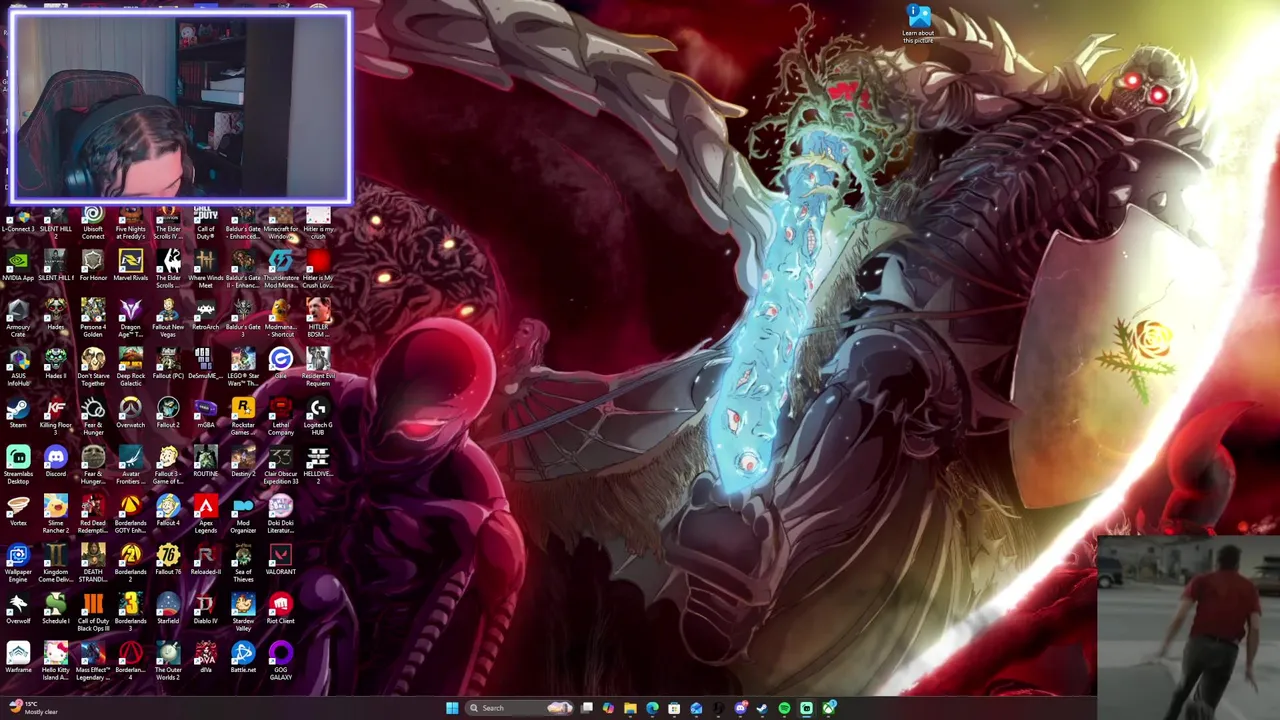
Task: Click the taskbar Search box
Action: point(519,708)
